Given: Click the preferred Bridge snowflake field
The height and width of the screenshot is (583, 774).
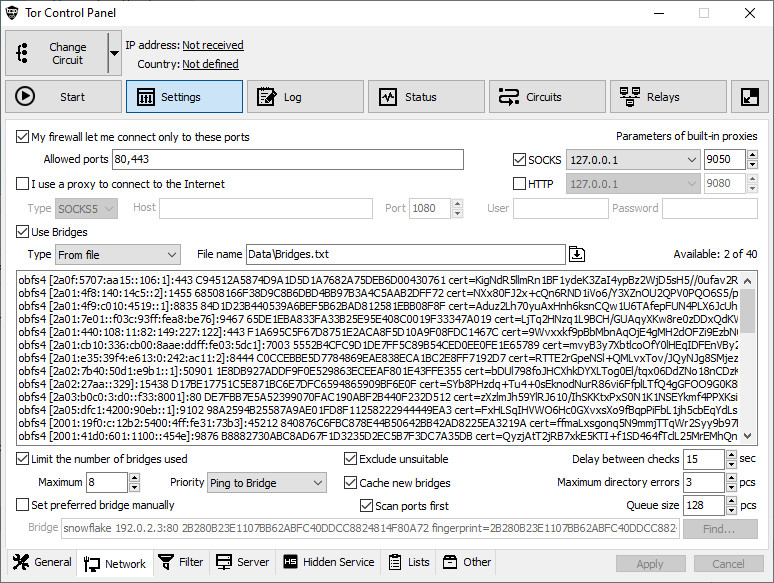Looking at the screenshot, I should (x=370, y=528).
